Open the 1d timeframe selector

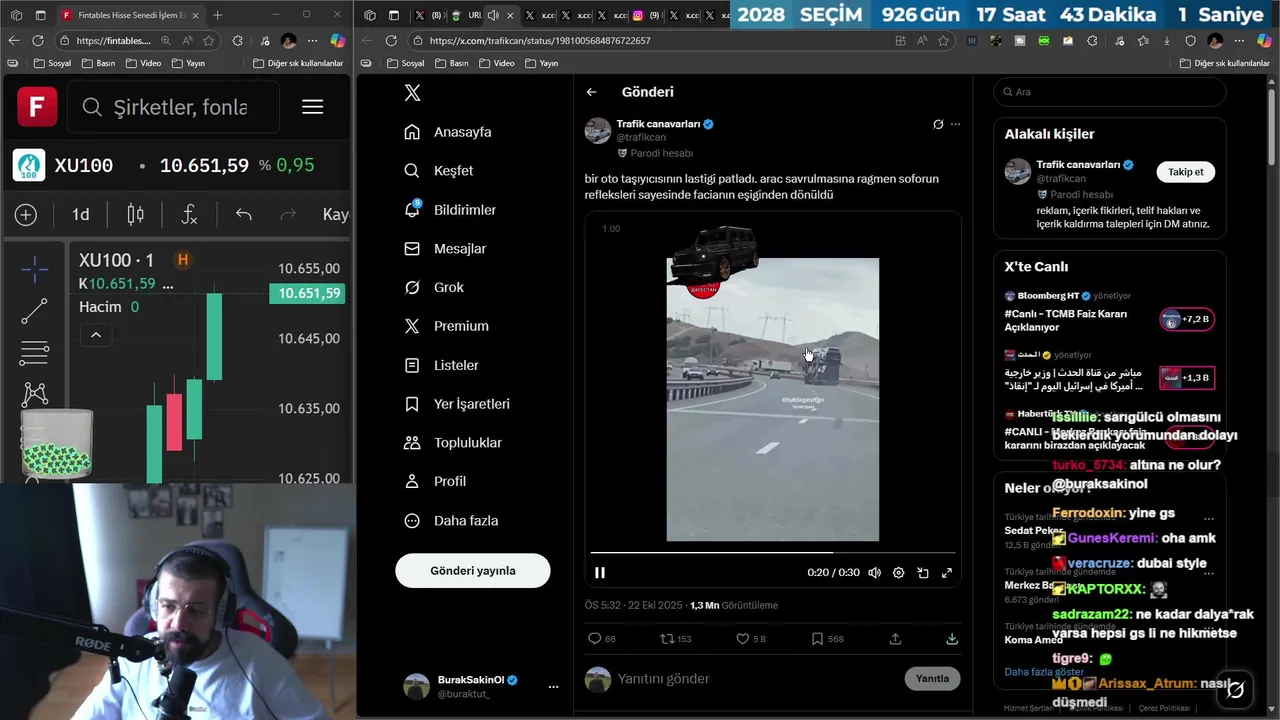pos(80,215)
